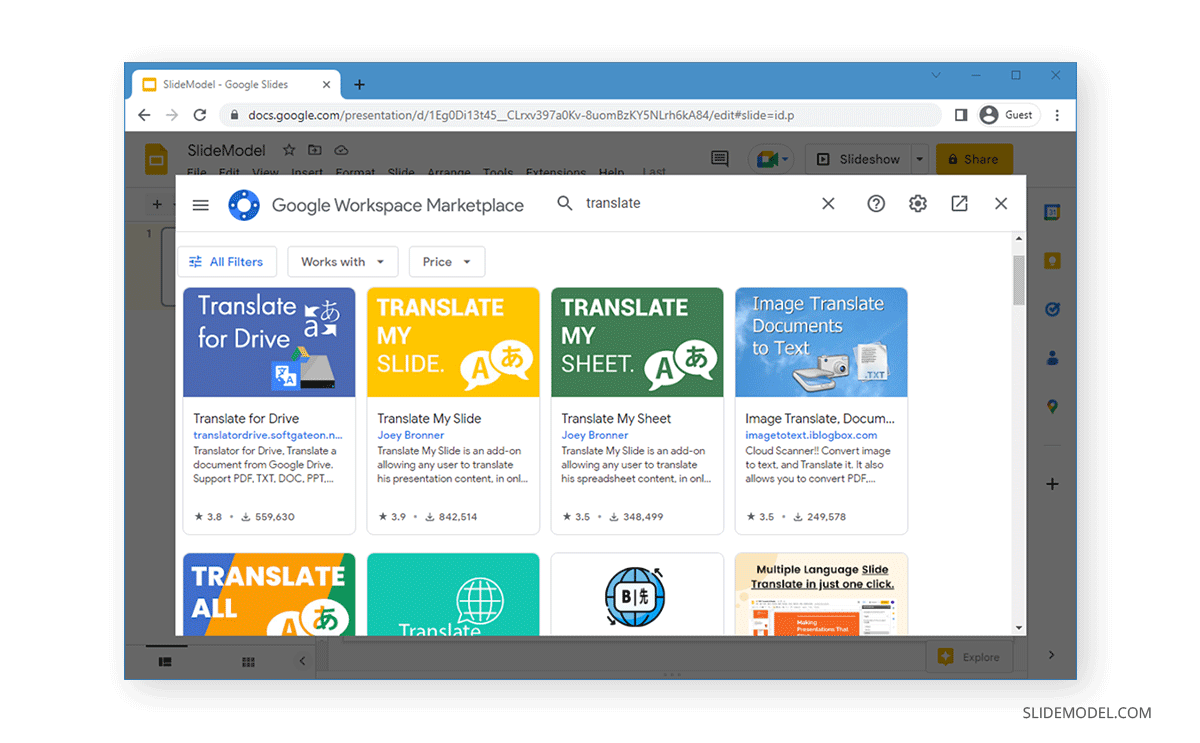
Task: Toggle the Chrome side panel icon
Action: [961, 115]
